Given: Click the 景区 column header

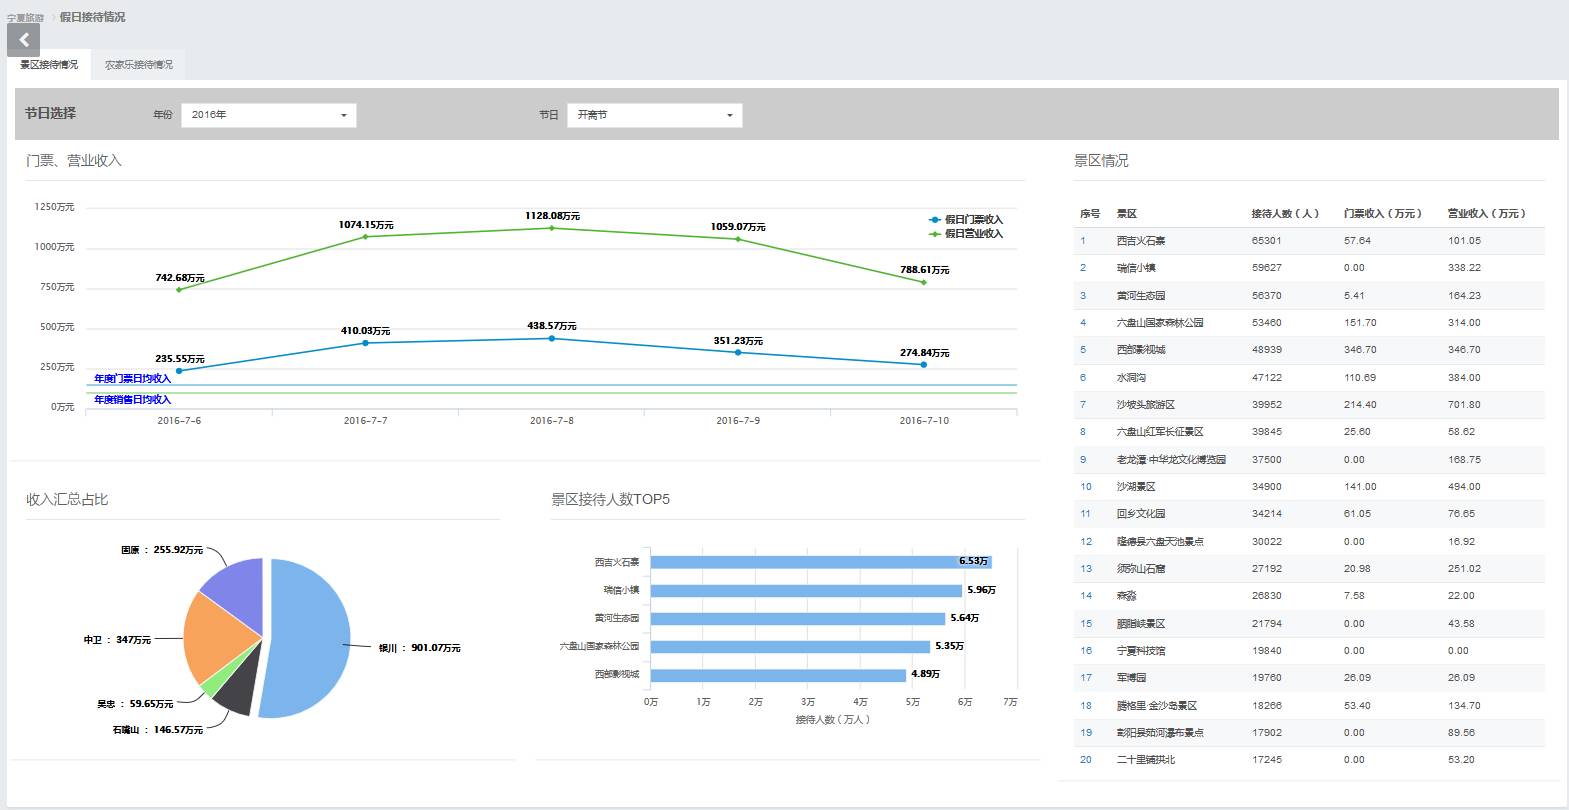Looking at the screenshot, I should click(x=1127, y=214).
